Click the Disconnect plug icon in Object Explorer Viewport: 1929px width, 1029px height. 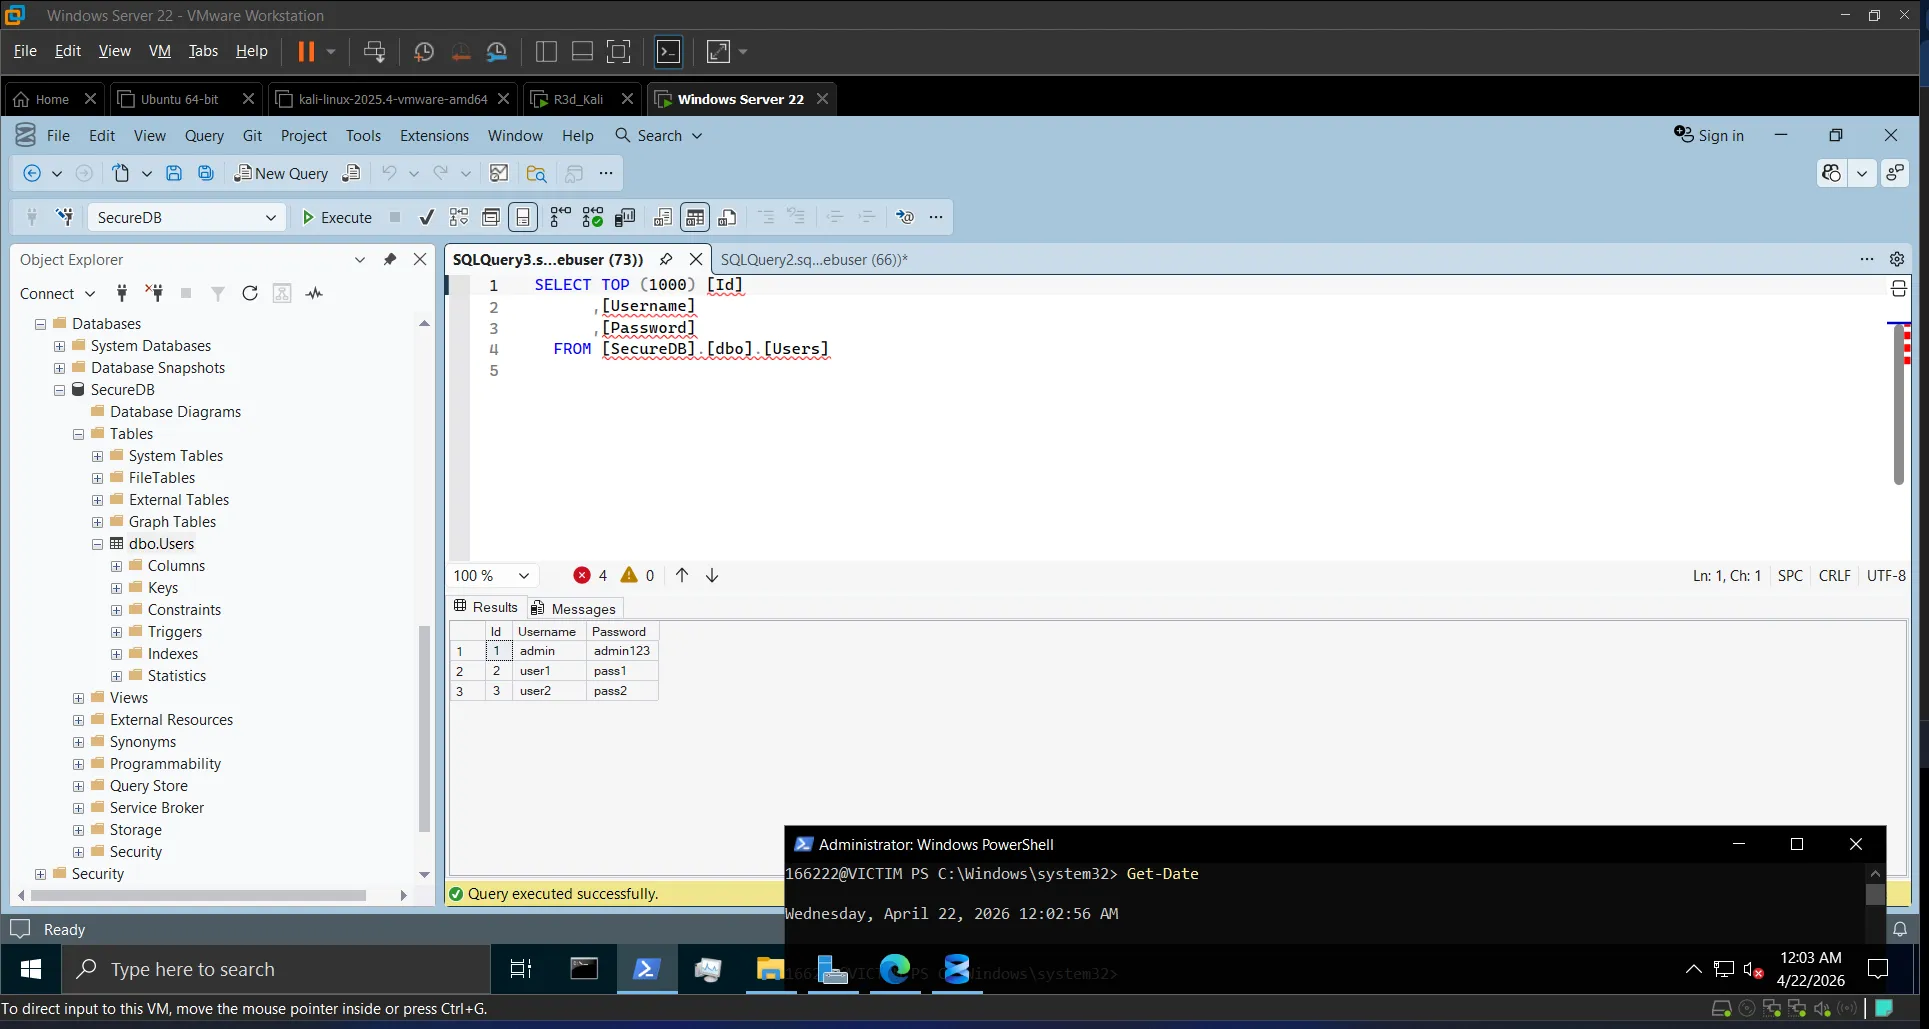tap(154, 293)
